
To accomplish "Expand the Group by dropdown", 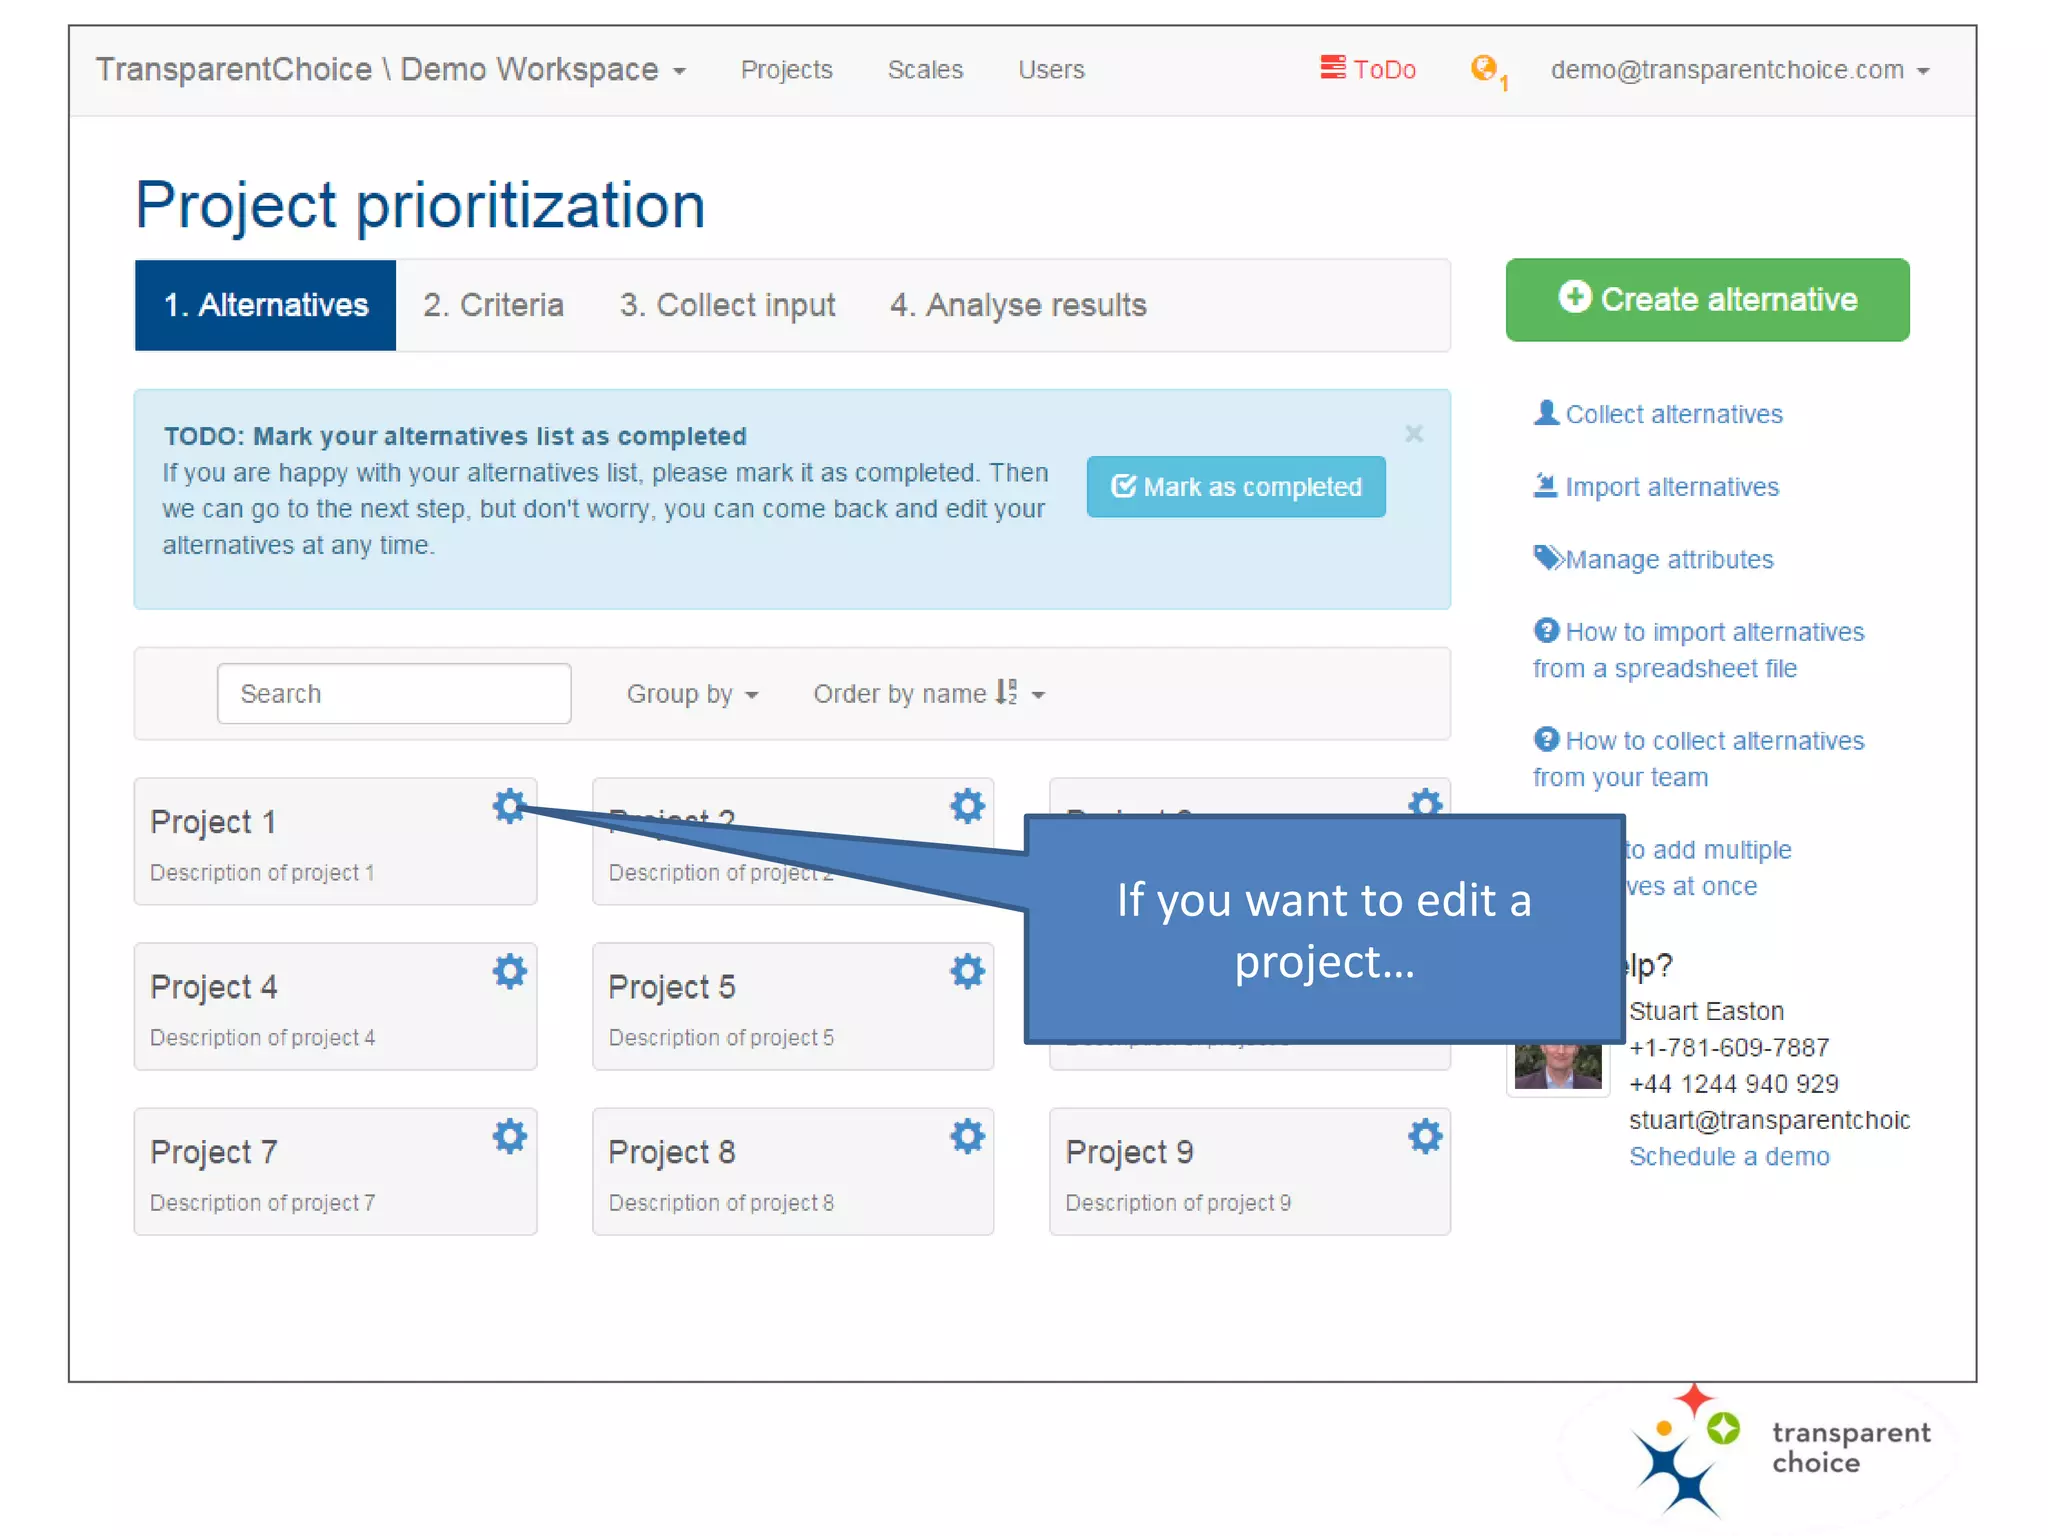I will coord(692,694).
